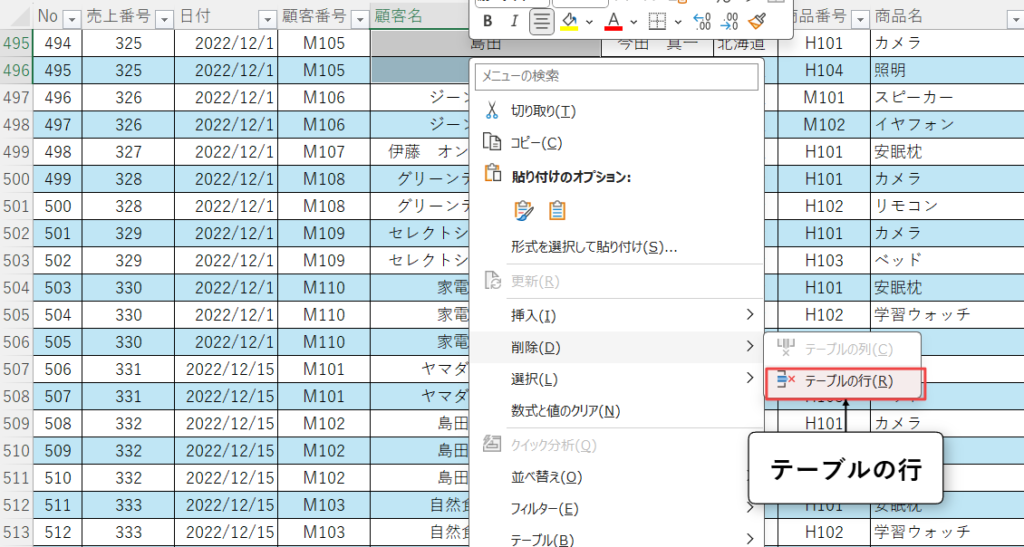Viewport: 1024px width, 547px height.
Task: Click the メニューの検索 search box
Action: 616,76
